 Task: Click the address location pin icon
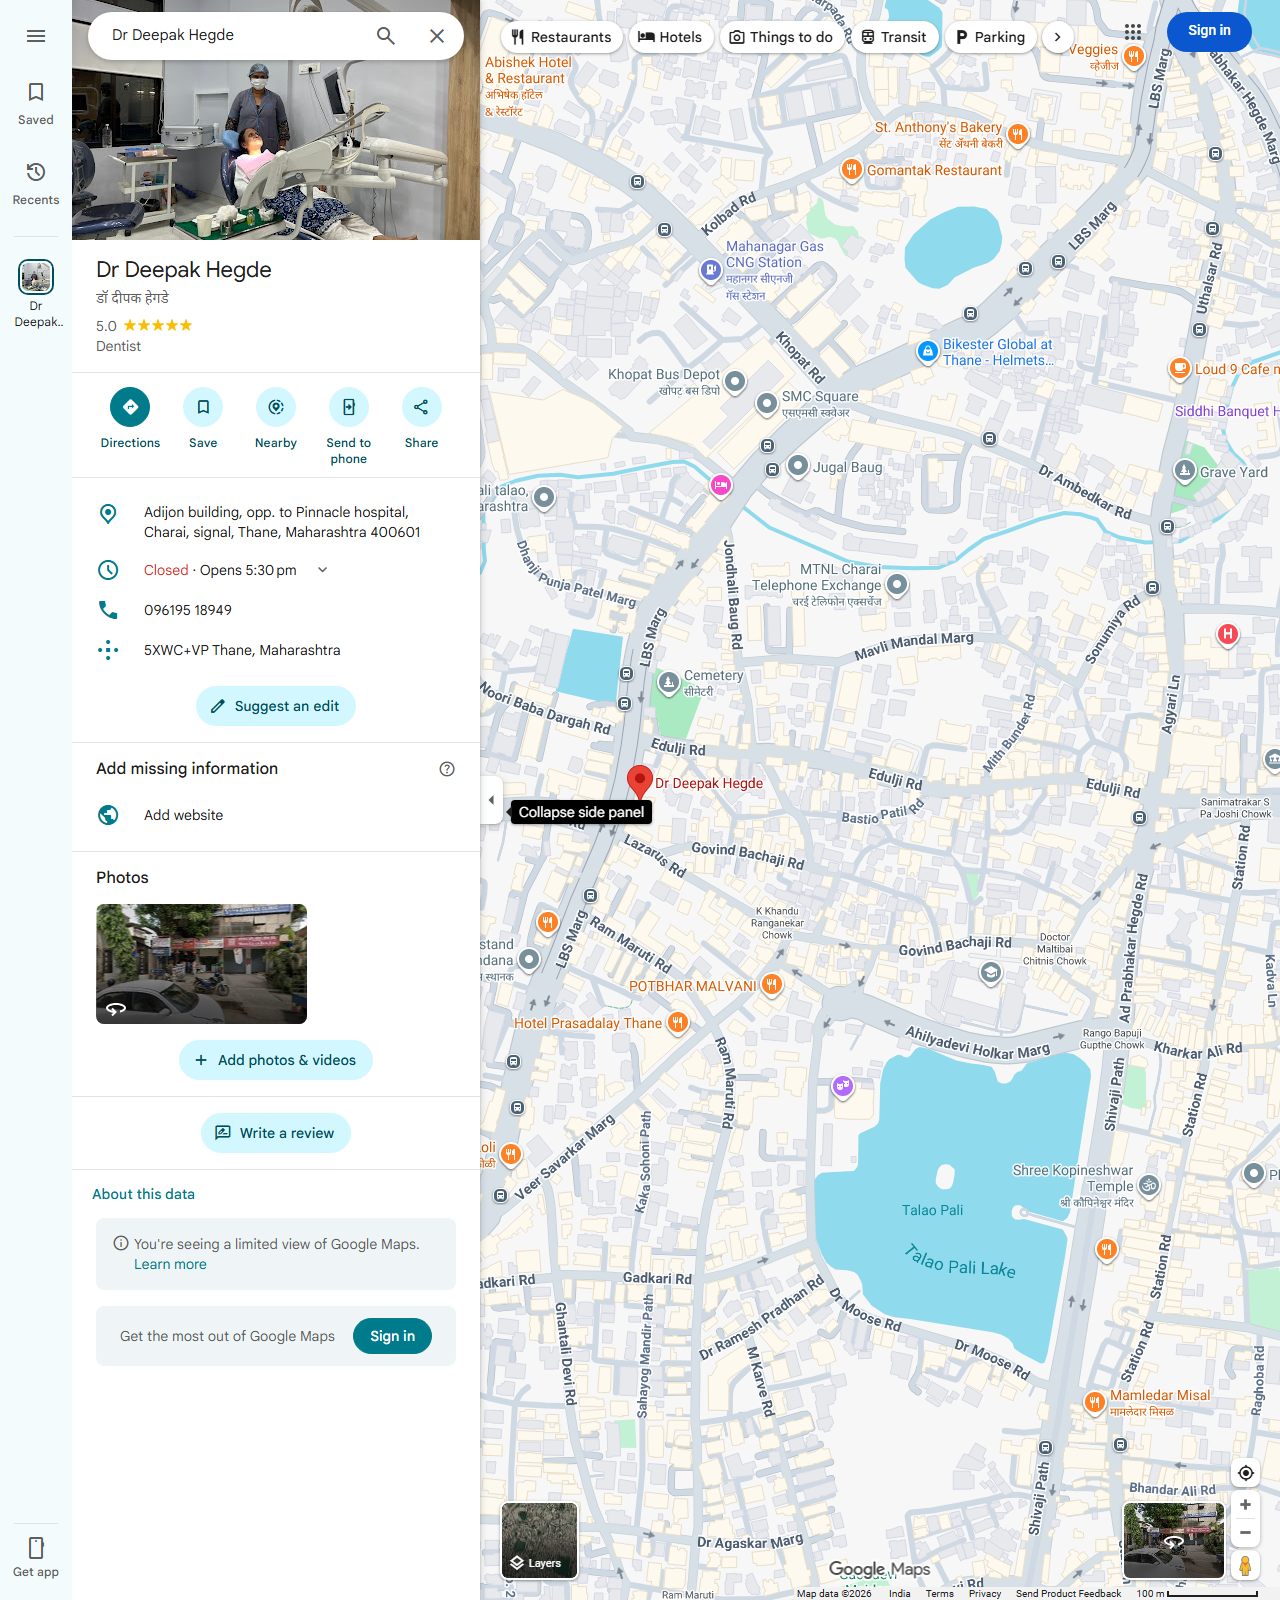click(108, 514)
